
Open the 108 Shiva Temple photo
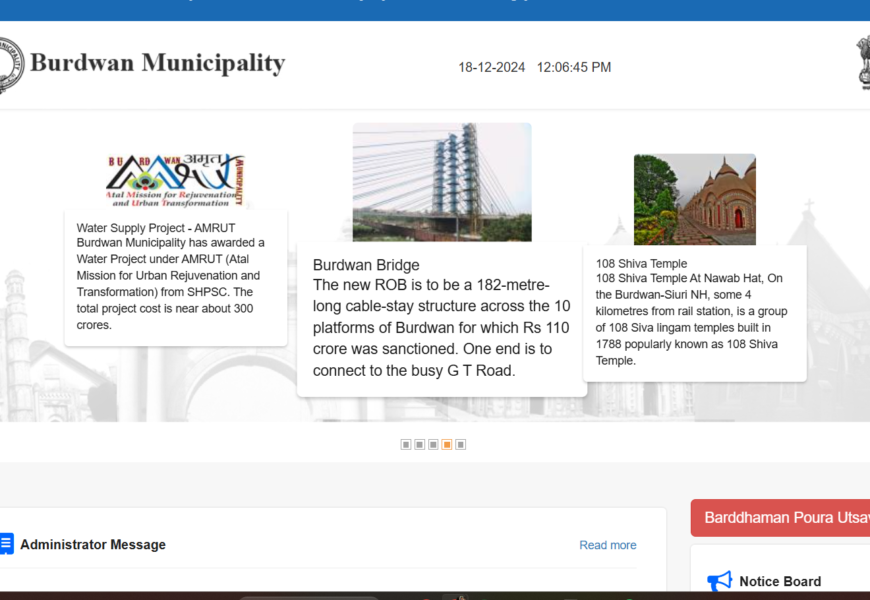coord(694,199)
